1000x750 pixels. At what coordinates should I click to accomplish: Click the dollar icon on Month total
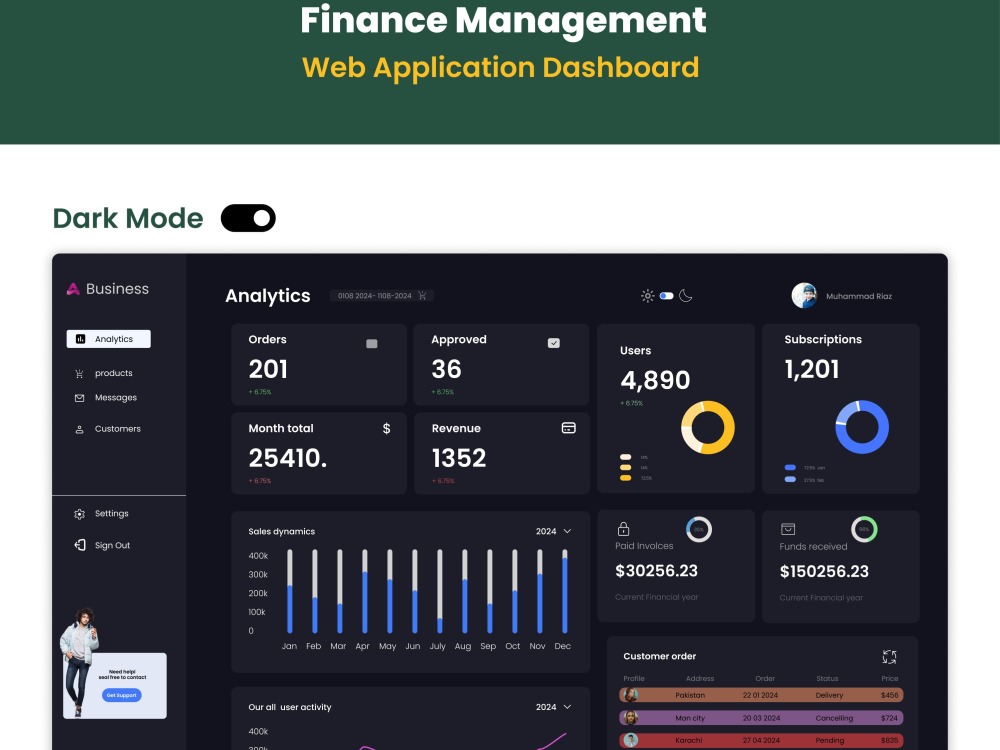(x=386, y=429)
